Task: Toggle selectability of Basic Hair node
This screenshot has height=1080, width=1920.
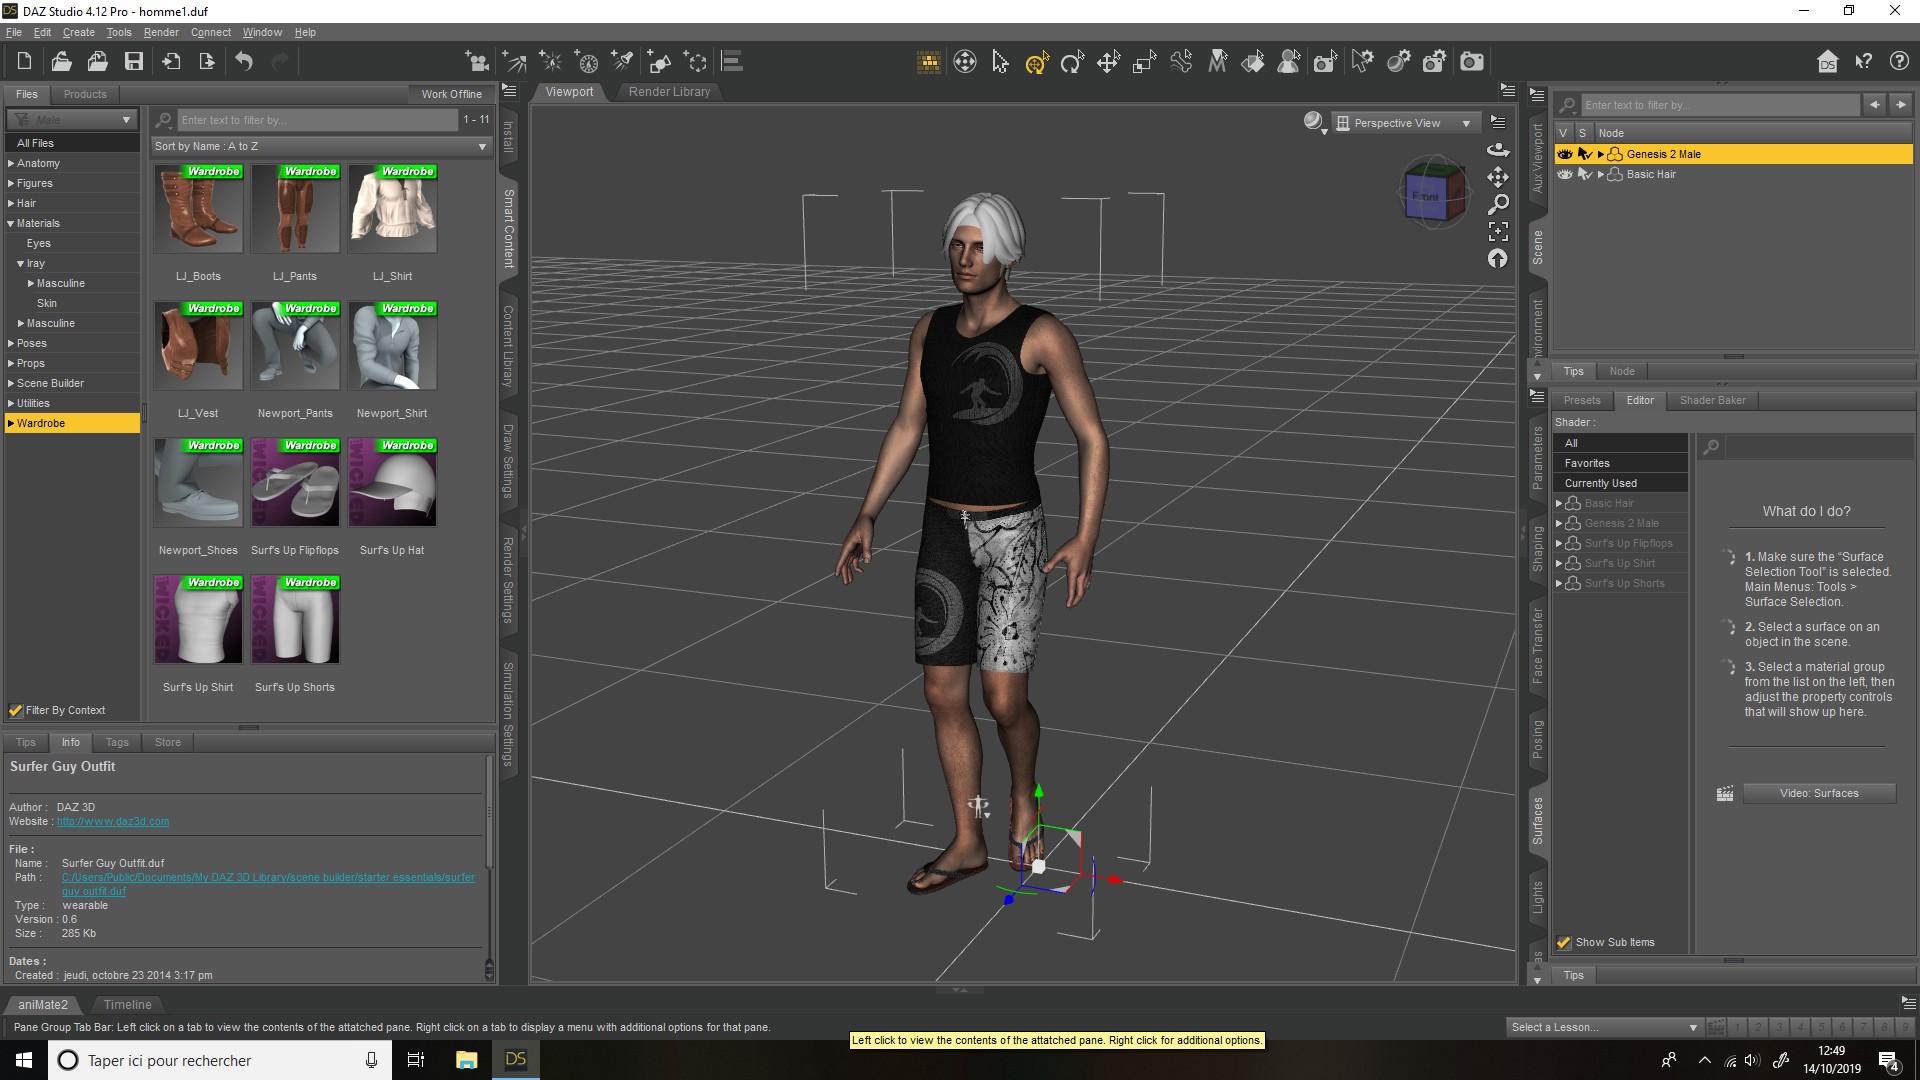Action: pyautogui.click(x=1584, y=174)
